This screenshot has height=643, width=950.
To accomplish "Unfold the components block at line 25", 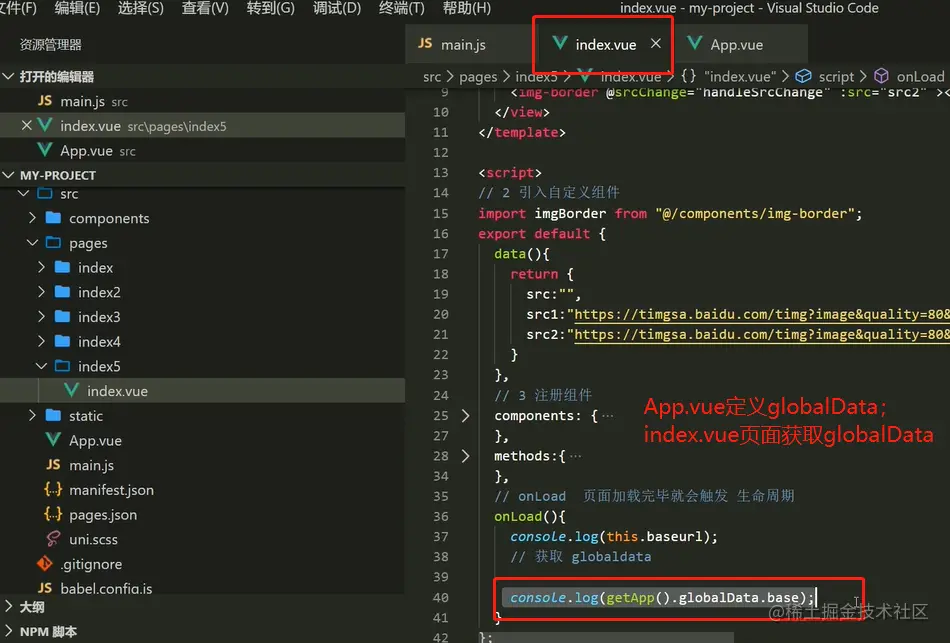I will (x=465, y=416).
